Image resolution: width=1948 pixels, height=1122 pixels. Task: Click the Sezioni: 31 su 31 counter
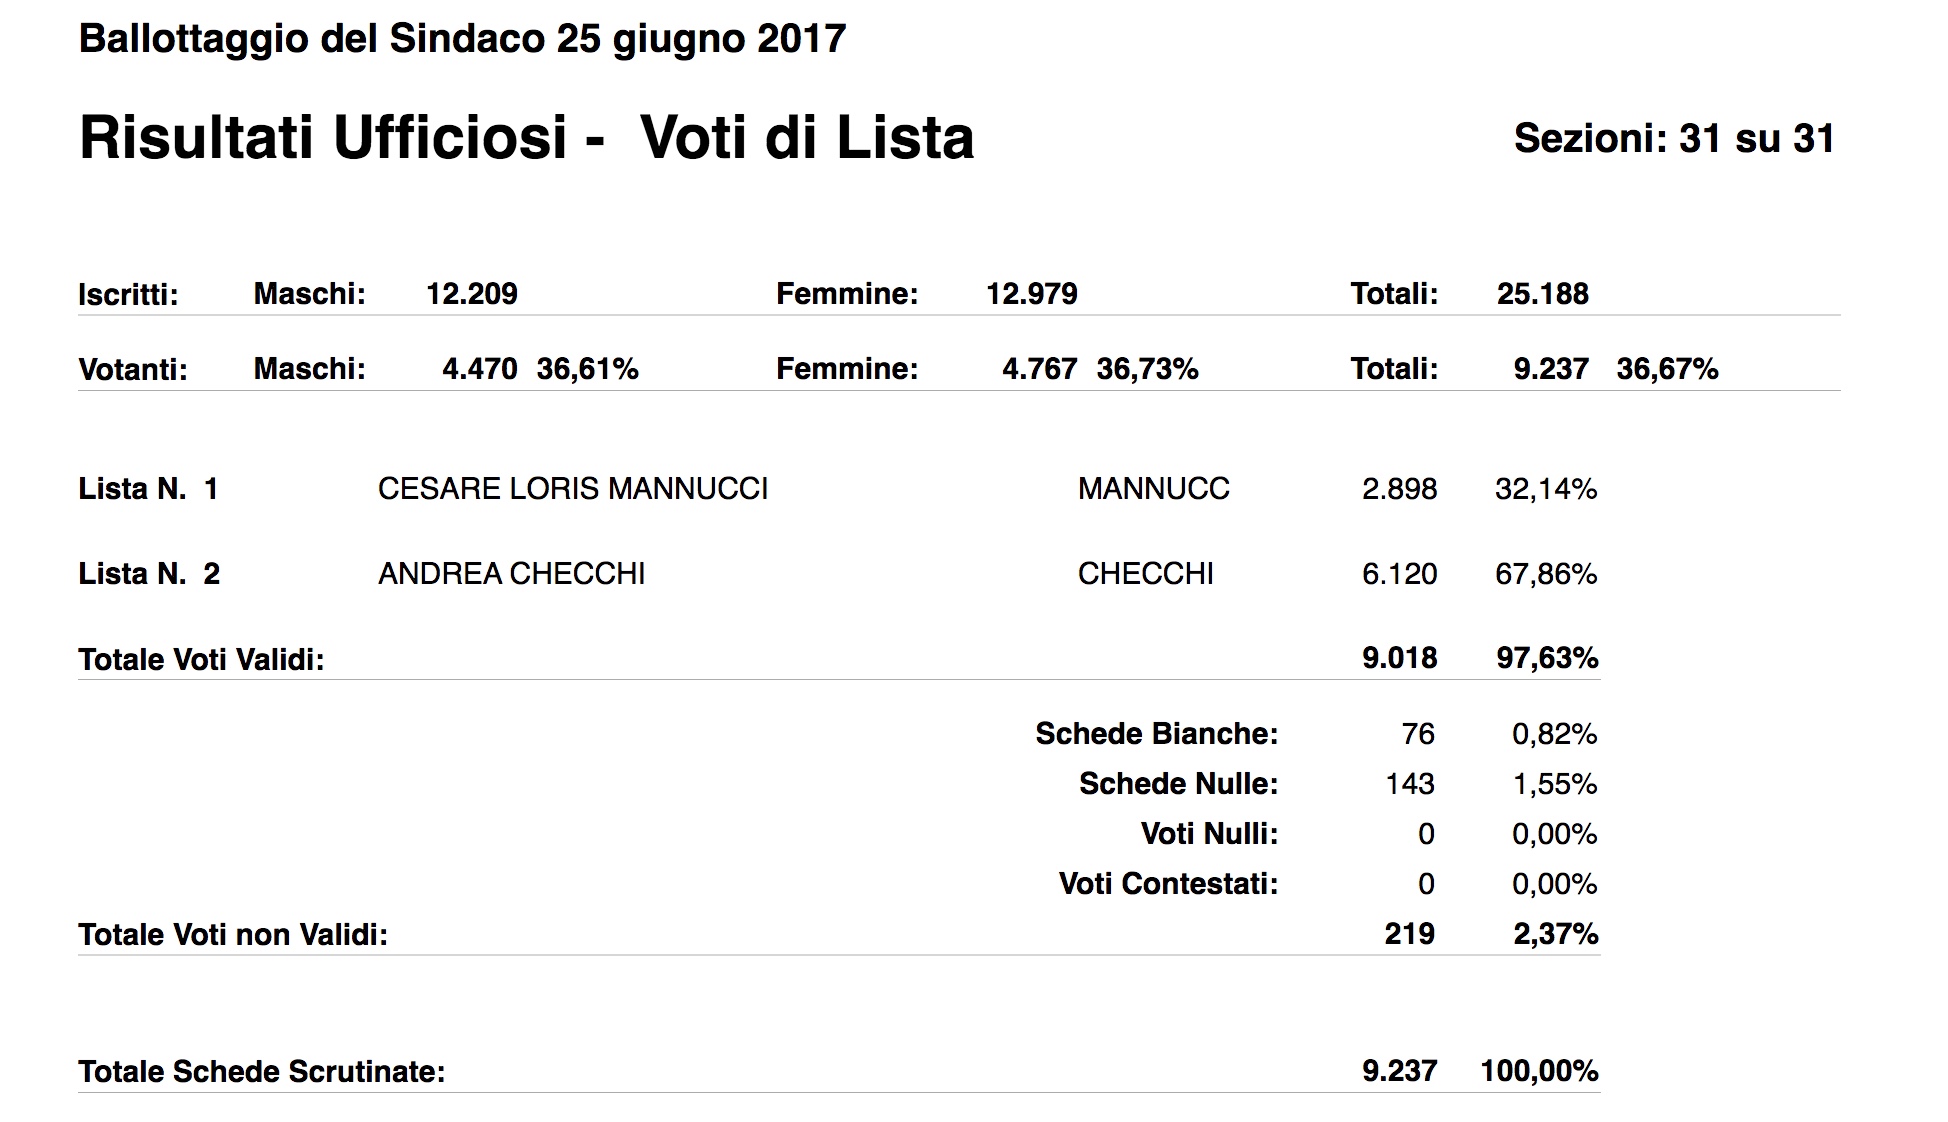click(x=1674, y=138)
